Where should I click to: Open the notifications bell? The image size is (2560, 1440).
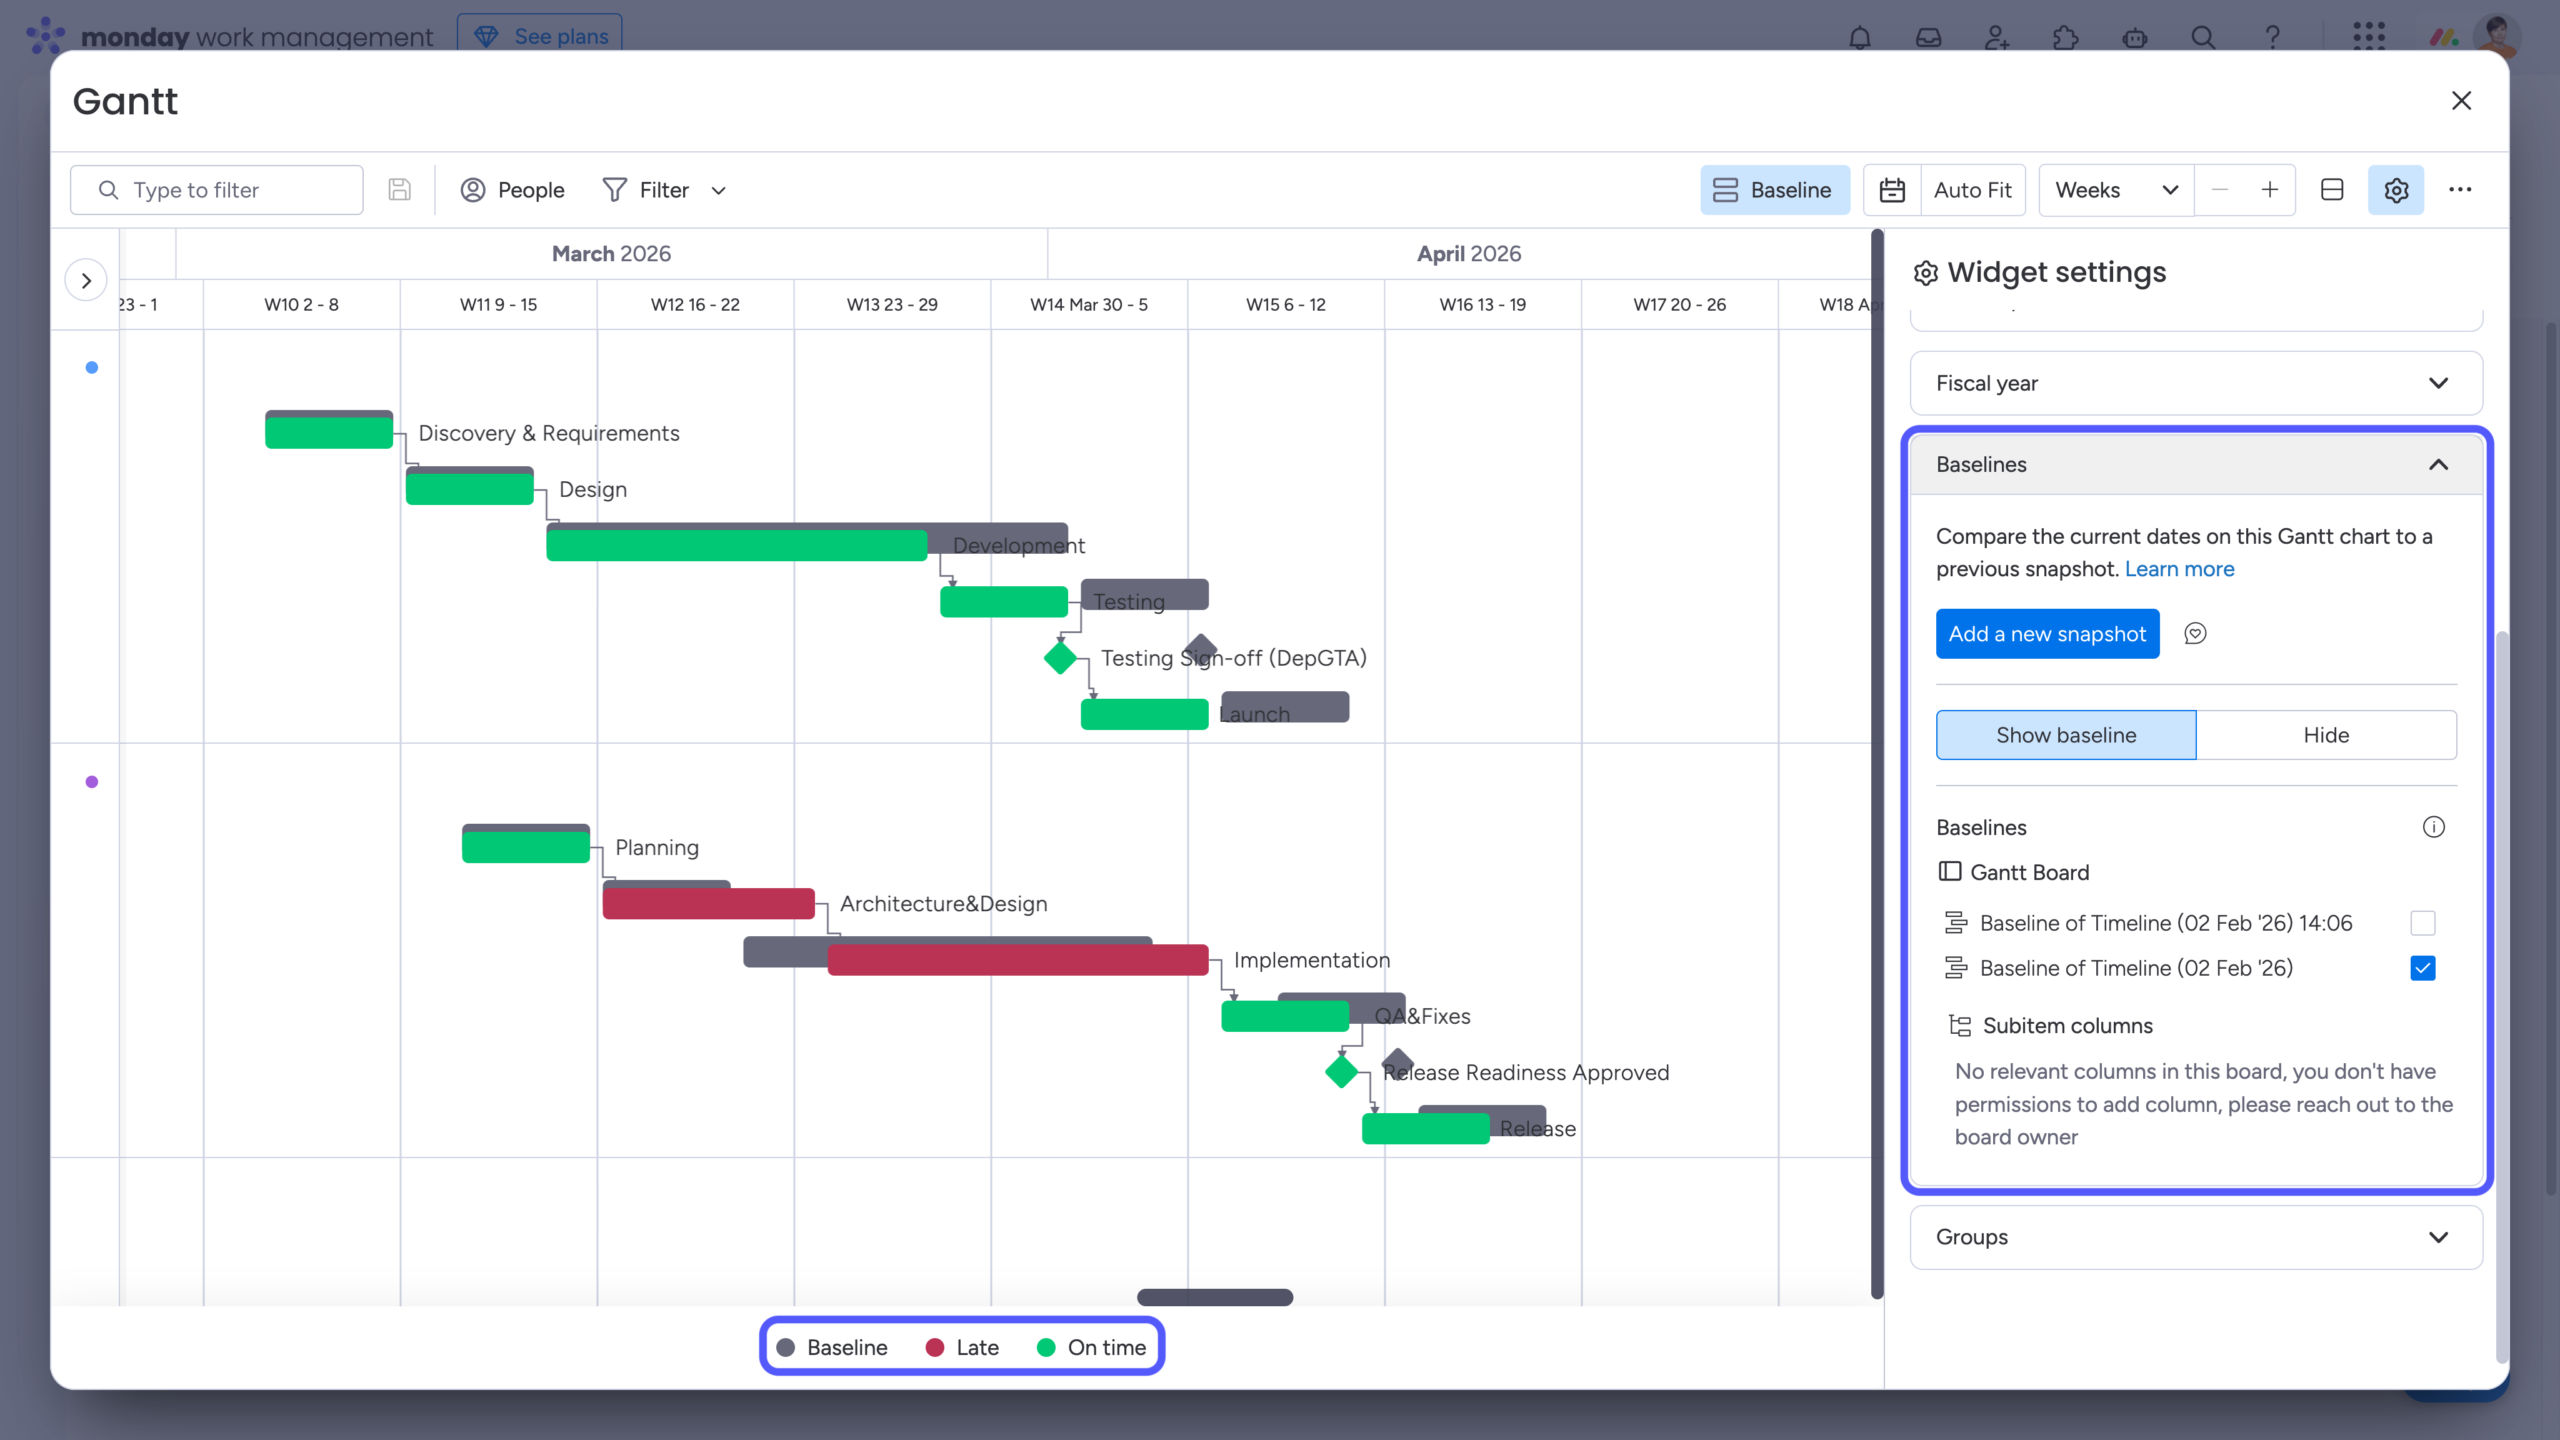point(1859,37)
